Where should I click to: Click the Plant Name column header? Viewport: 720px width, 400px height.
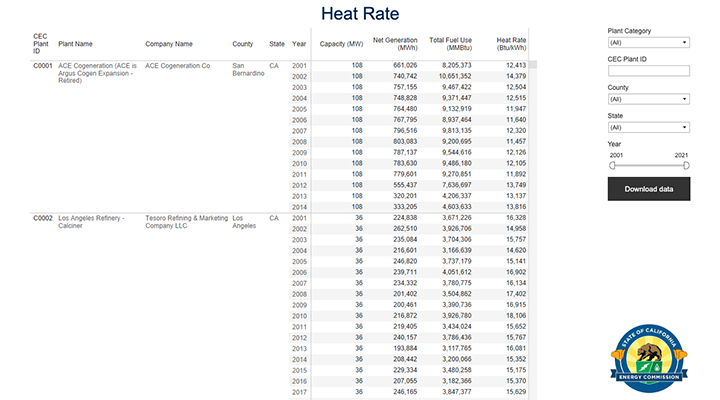click(75, 44)
